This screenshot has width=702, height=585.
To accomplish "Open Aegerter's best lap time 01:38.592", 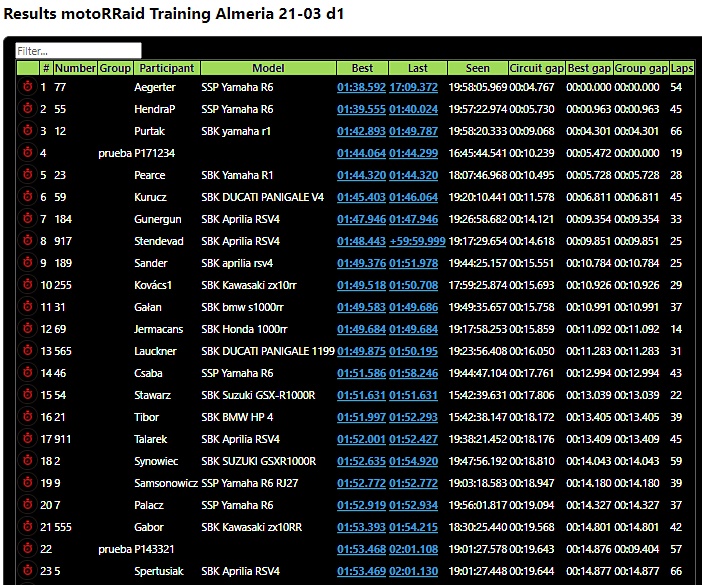I will pos(361,87).
